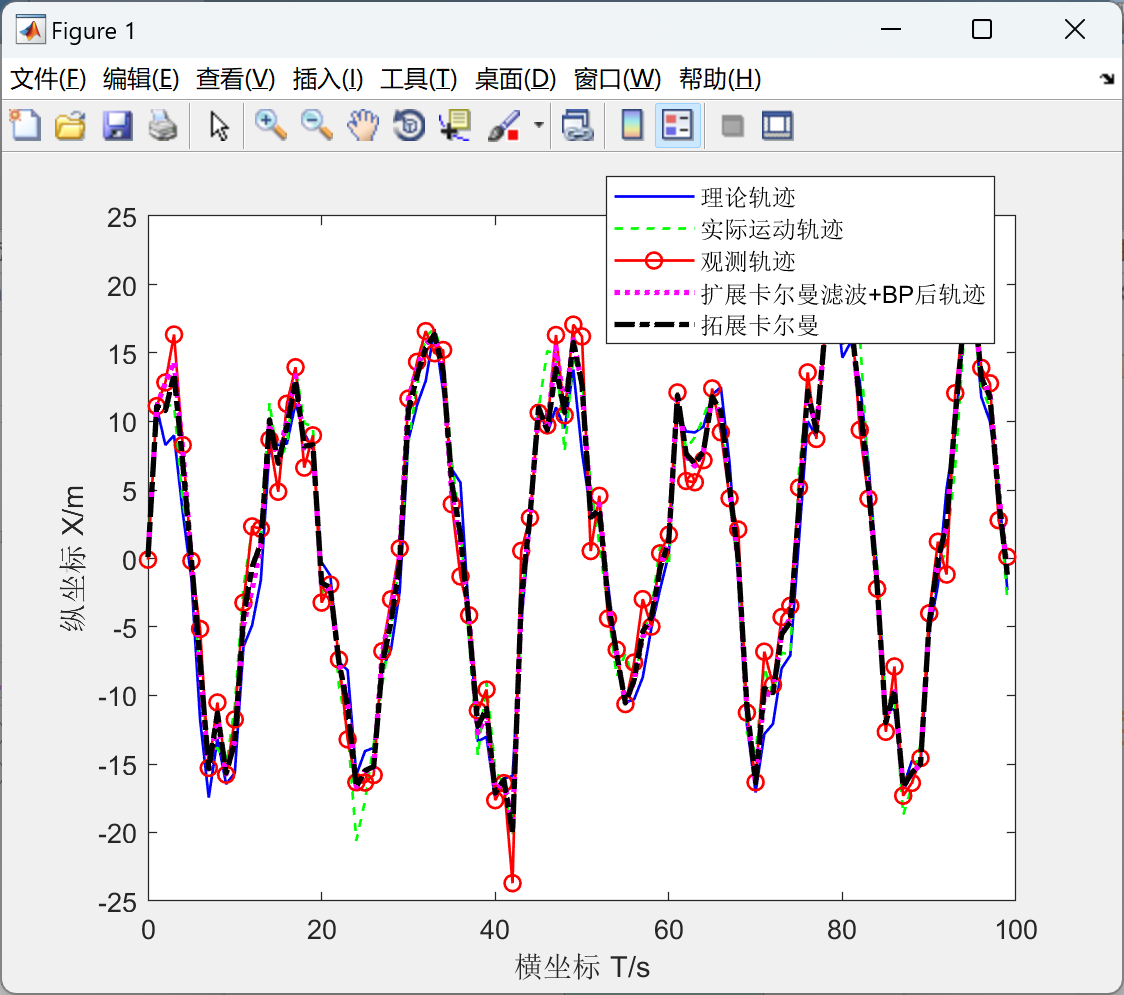Viewport: 1124px width, 995px height.
Task: Open a file with the folder icon
Action: pyautogui.click(x=70, y=125)
